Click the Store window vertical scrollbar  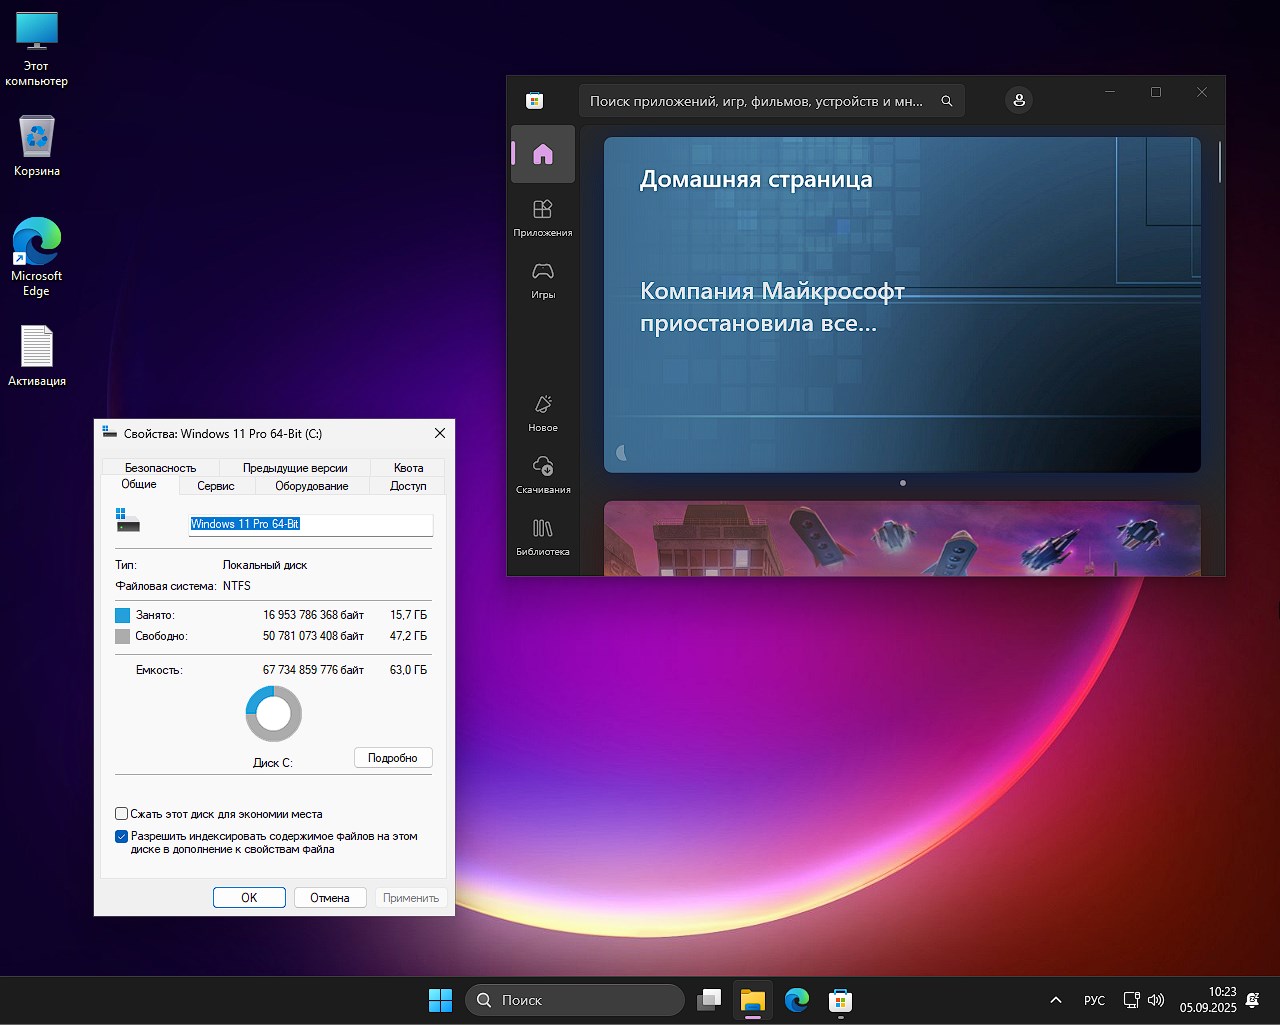tap(1220, 162)
